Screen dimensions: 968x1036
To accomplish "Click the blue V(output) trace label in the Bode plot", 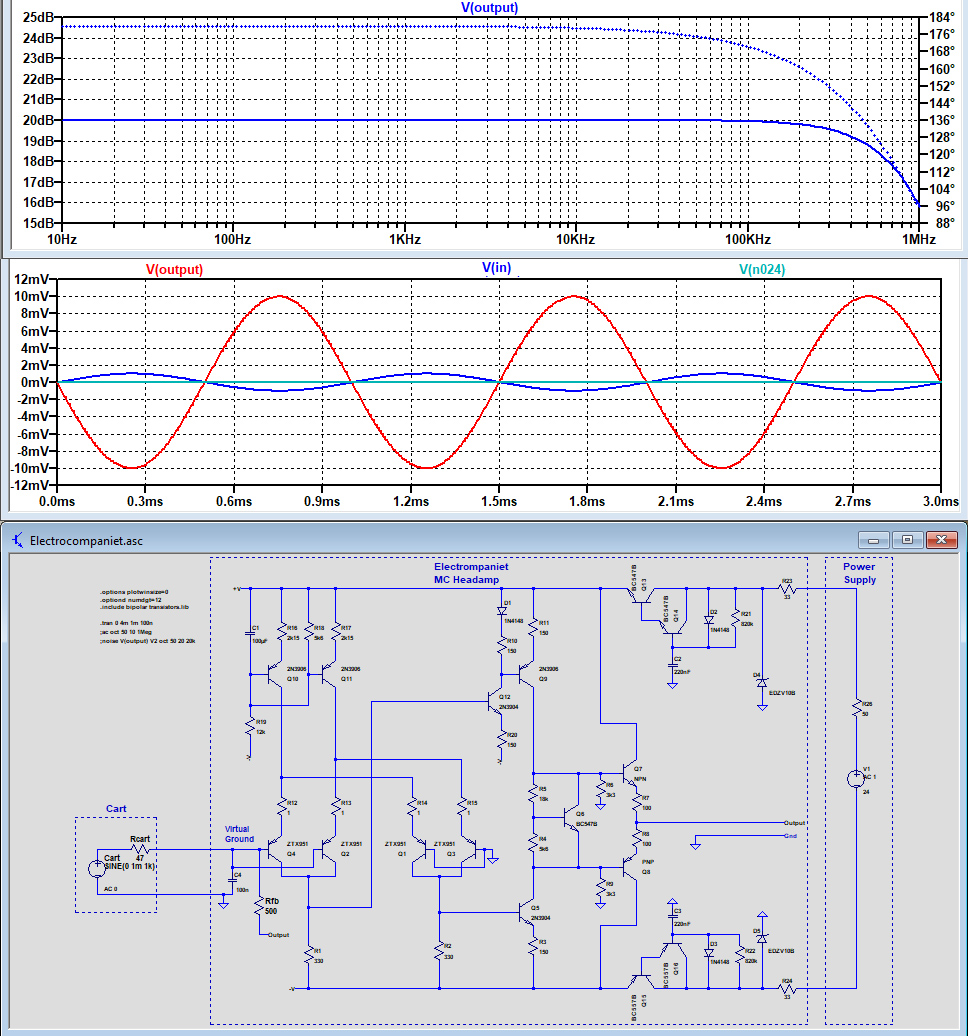I will pyautogui.click(x=490, y=7).
